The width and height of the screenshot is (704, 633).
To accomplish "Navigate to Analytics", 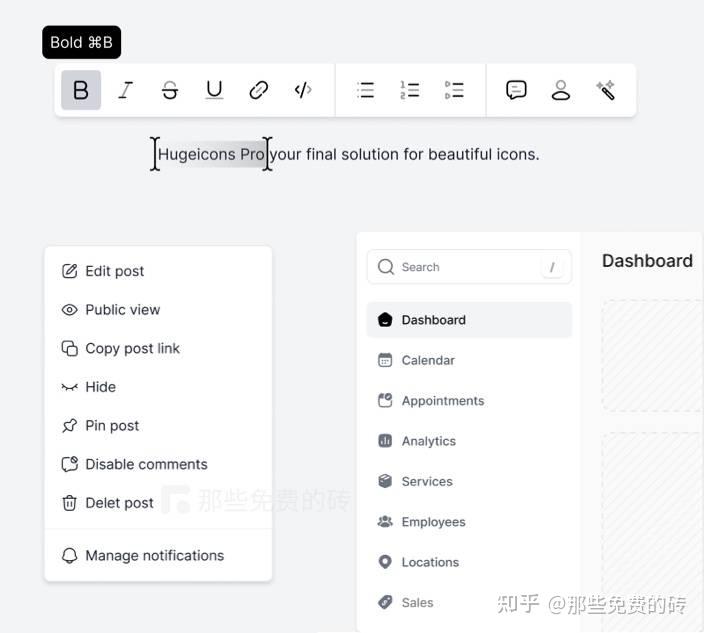I will pyautogui.click(x=470, y=441).
